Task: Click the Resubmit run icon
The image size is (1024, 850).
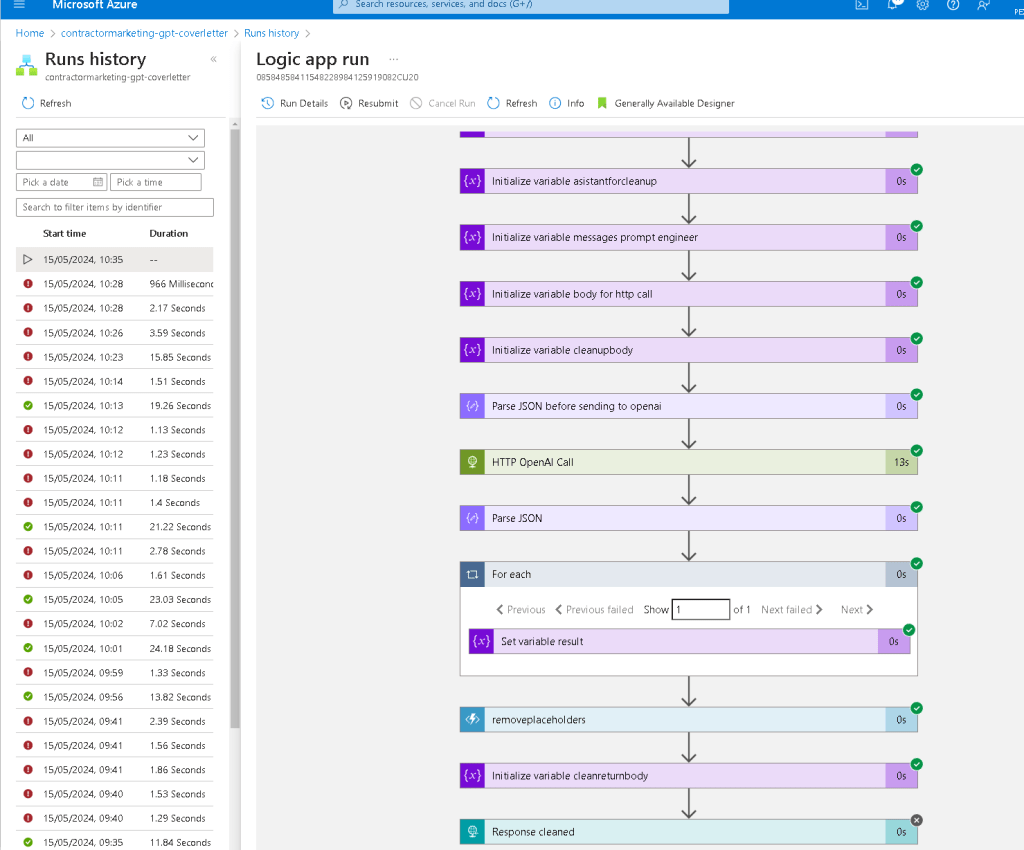Action: click(346, 103)
